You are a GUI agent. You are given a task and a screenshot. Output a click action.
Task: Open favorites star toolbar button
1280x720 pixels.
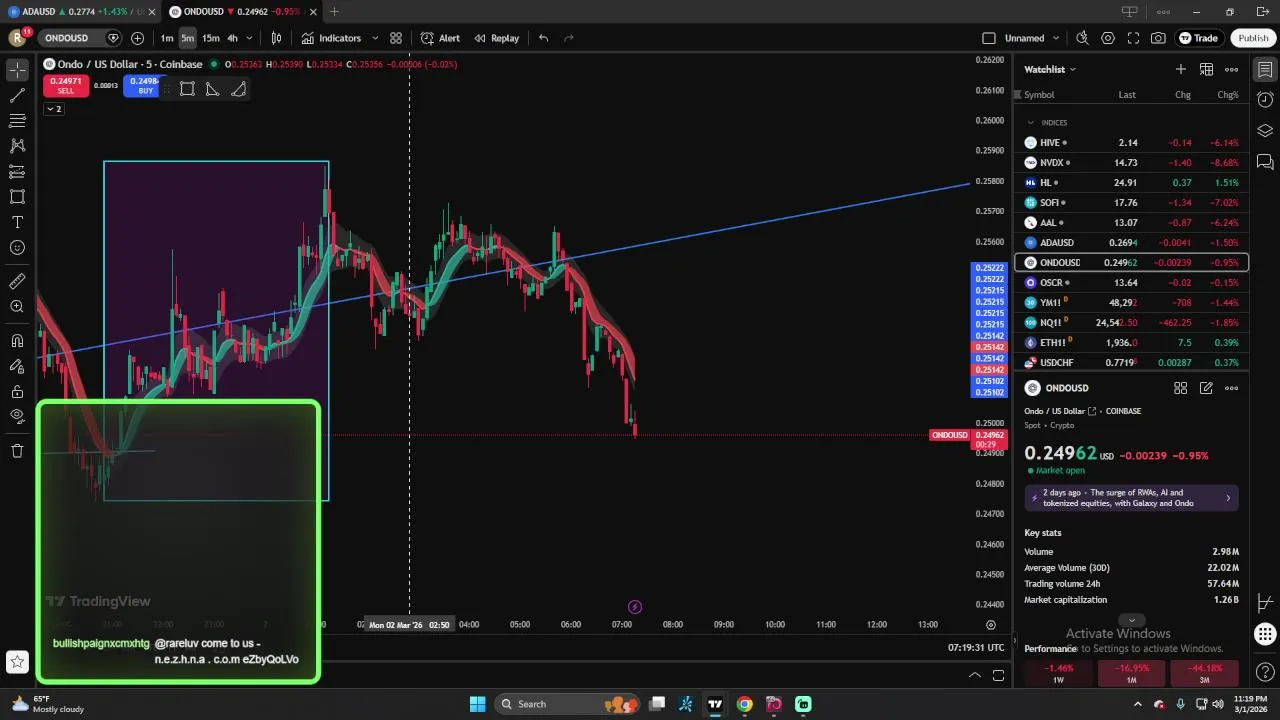point(17,661)
